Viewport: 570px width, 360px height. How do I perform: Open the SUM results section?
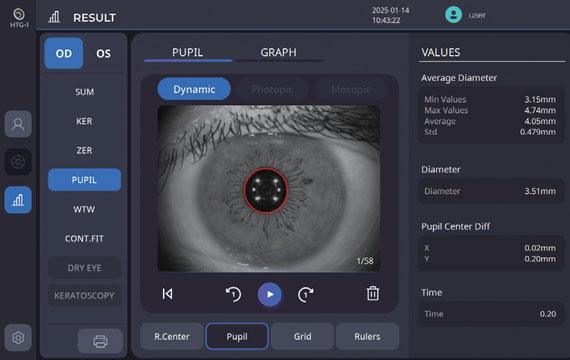[84, 92]
